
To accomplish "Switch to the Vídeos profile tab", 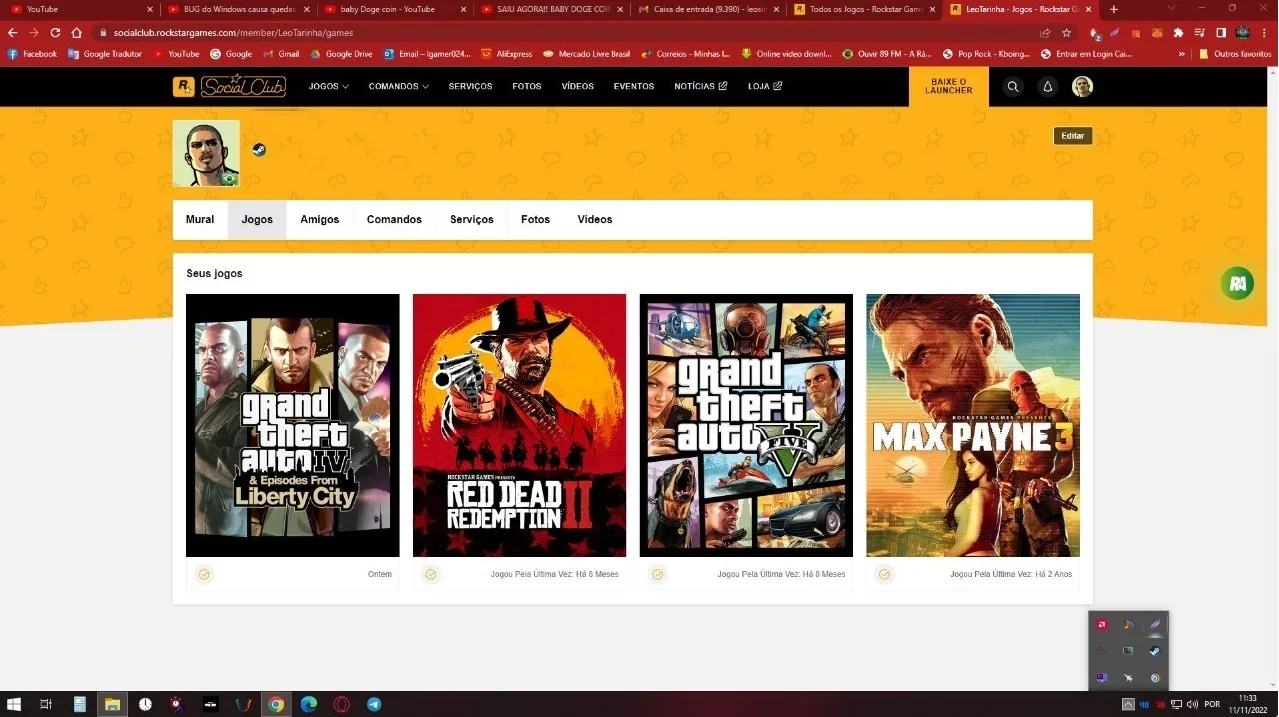I will pyautogui.click(x=595, y=220).
